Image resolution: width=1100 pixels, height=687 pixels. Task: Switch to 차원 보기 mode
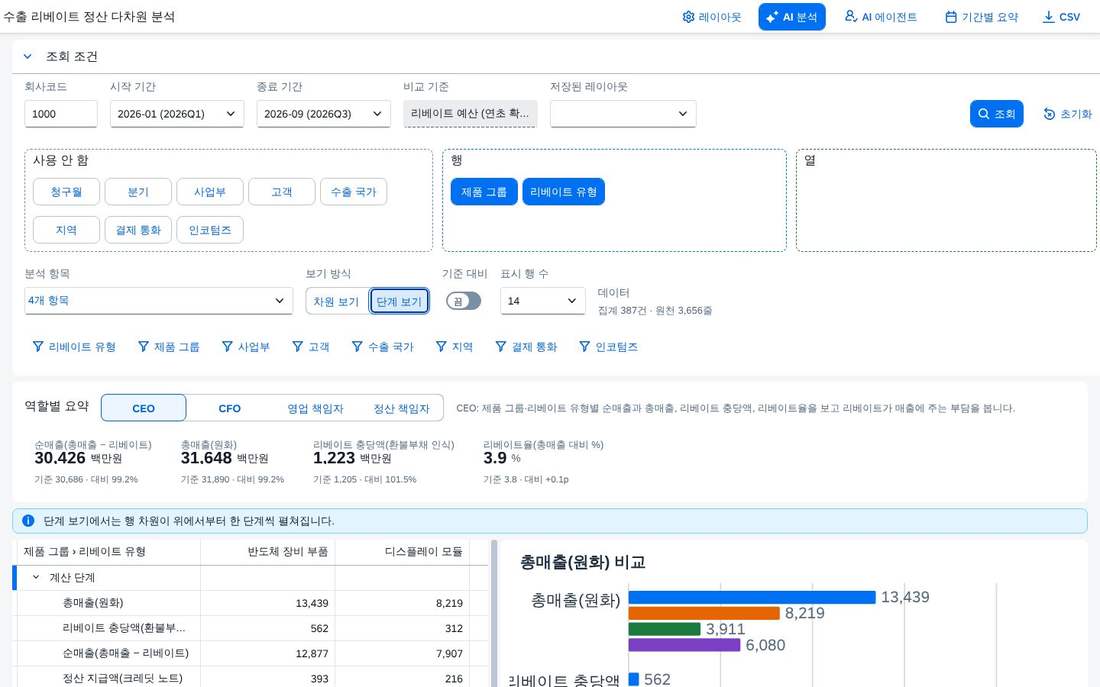coord(336,301)
